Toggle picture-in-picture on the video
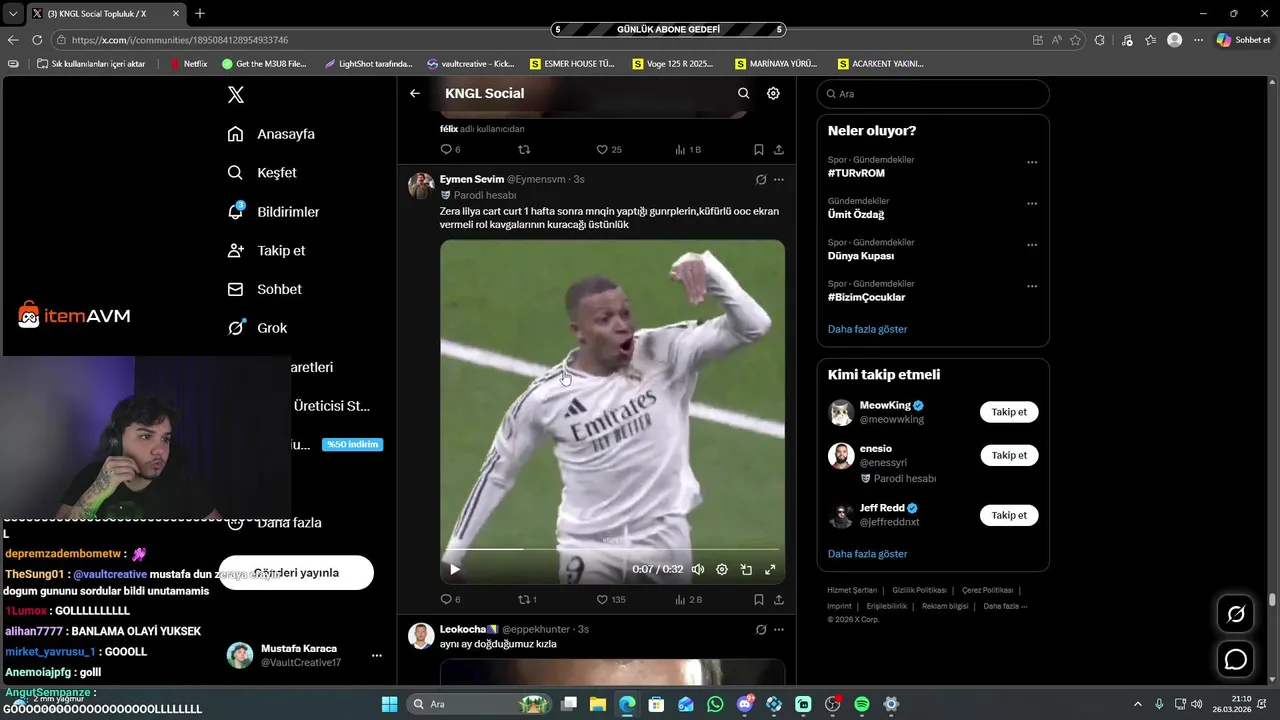Screen dimensions: 1280x720 tap(746, 570)
